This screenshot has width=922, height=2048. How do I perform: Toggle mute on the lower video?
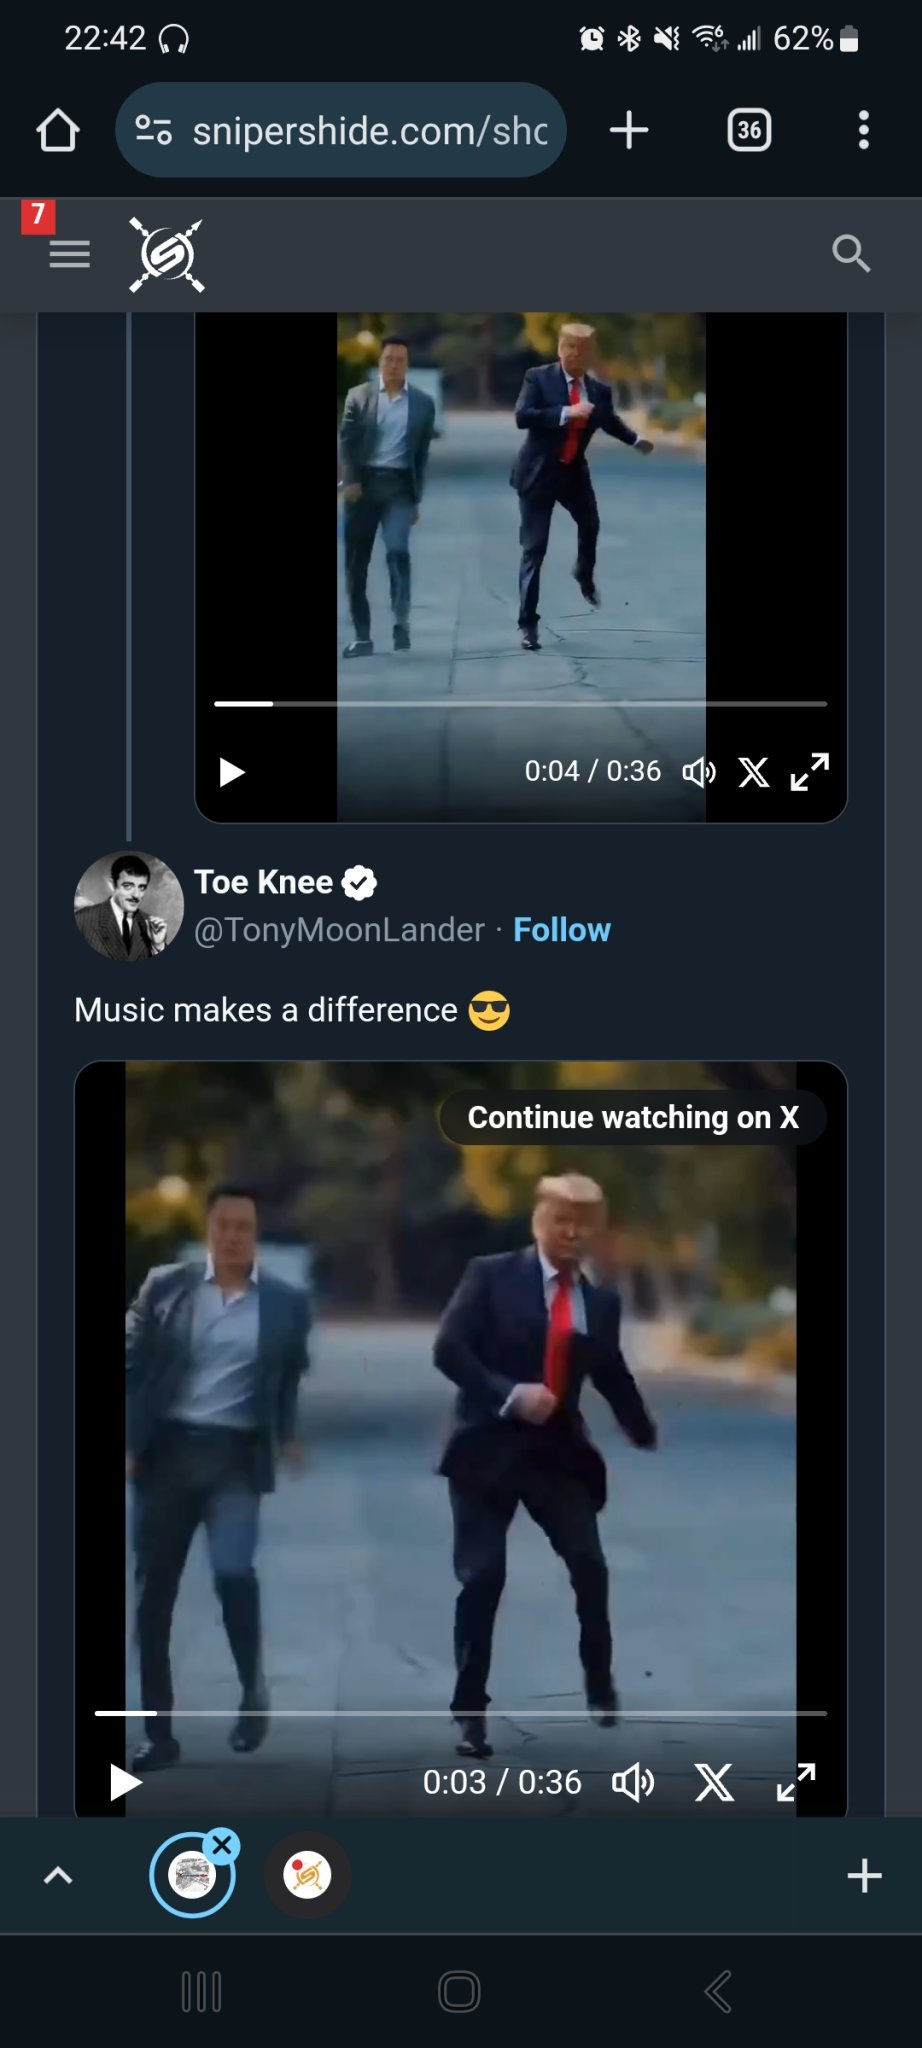tap(633, 1782)
